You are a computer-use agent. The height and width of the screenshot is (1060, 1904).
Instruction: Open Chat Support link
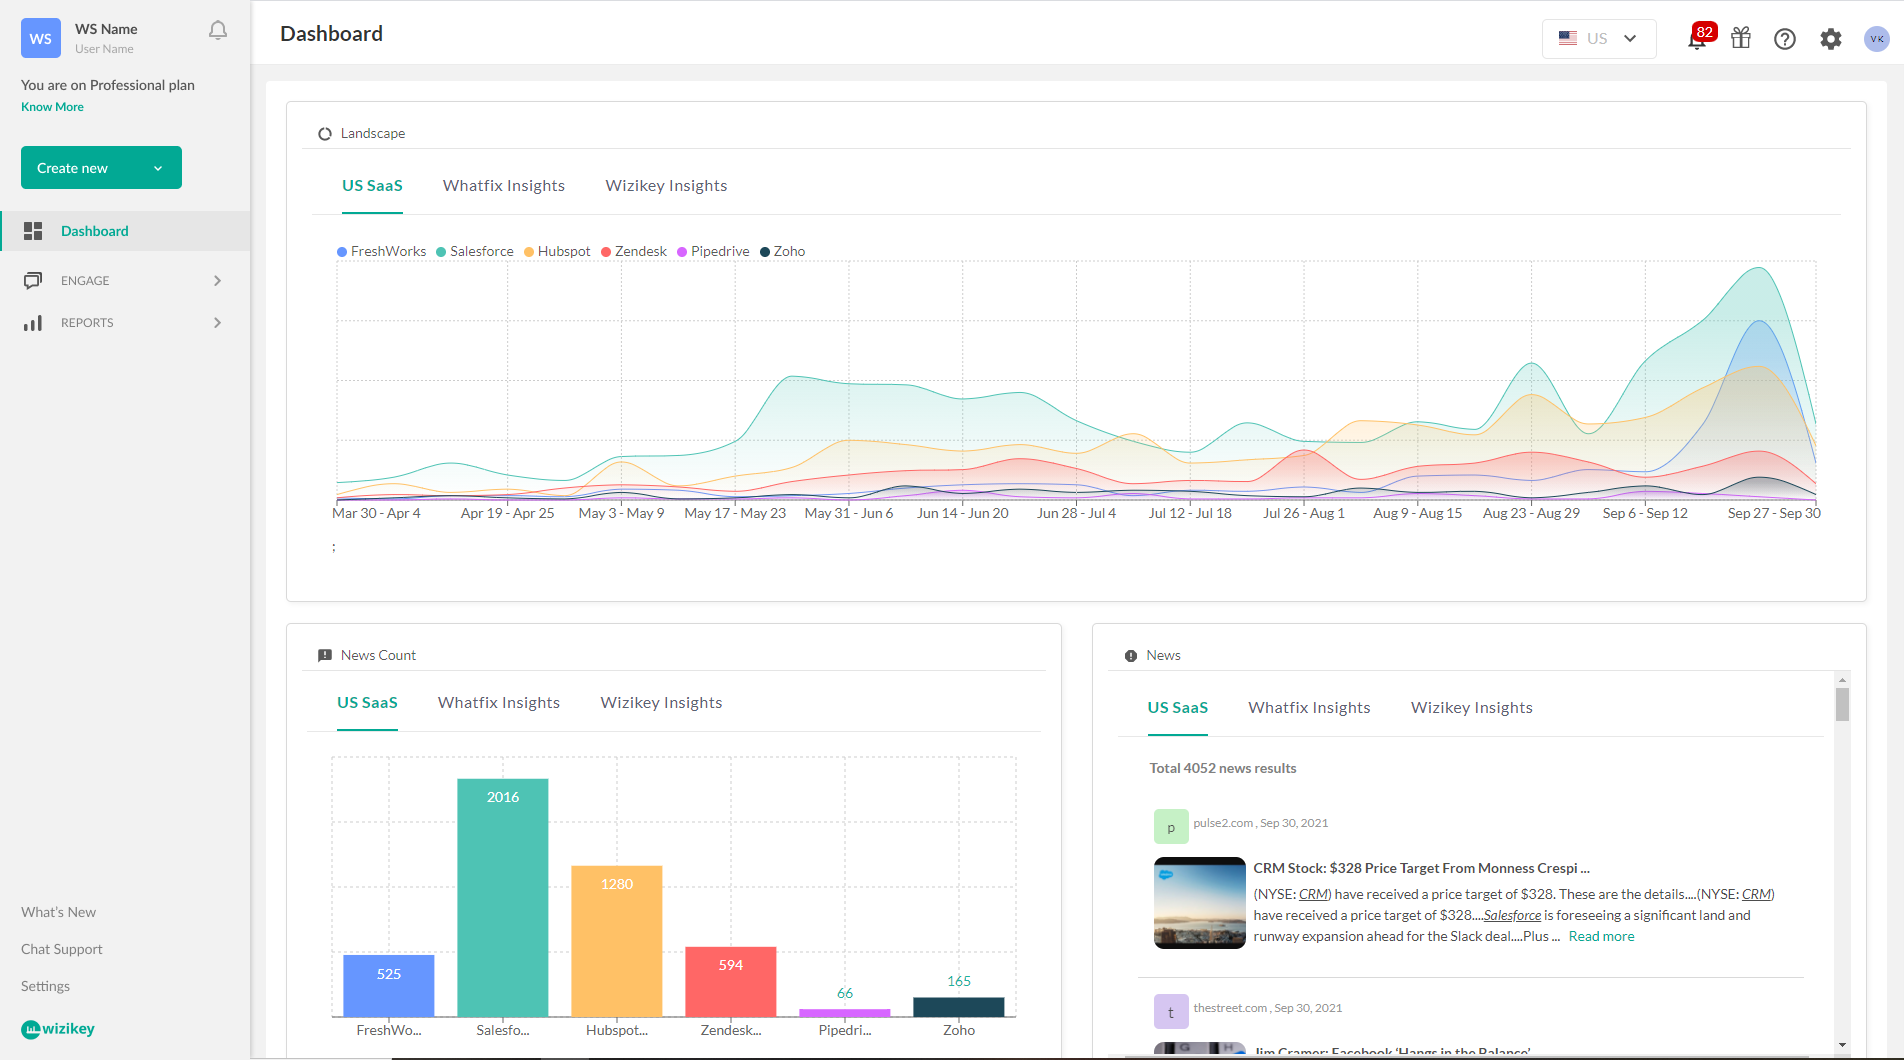[62, 949]
